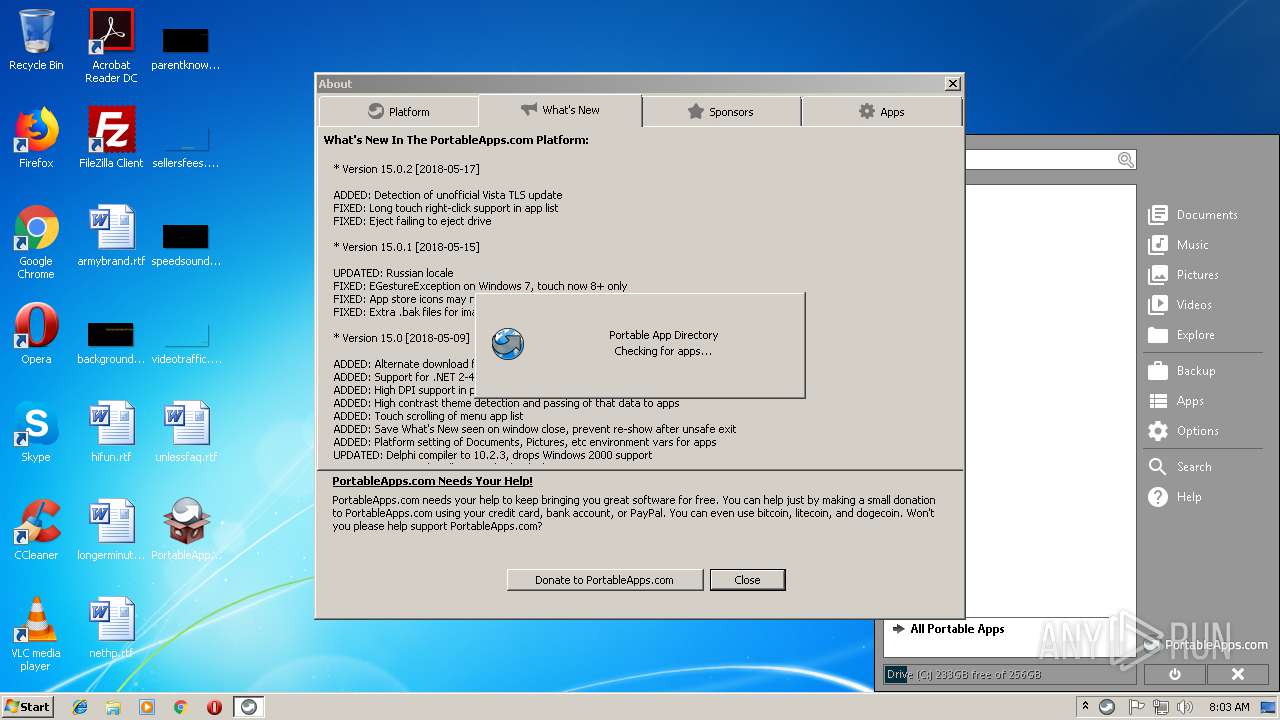The height and width of the screenshot is (720, 1280).
Task: Click the magnifier icon in search box
Action: point(1126,160)
